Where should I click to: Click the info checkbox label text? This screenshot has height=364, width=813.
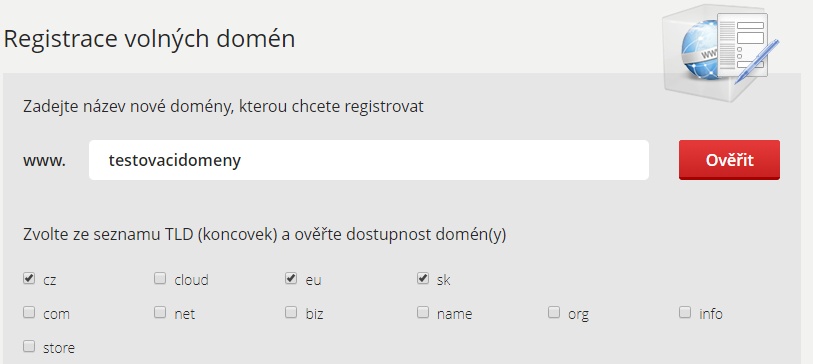click(x=710, y=314)
